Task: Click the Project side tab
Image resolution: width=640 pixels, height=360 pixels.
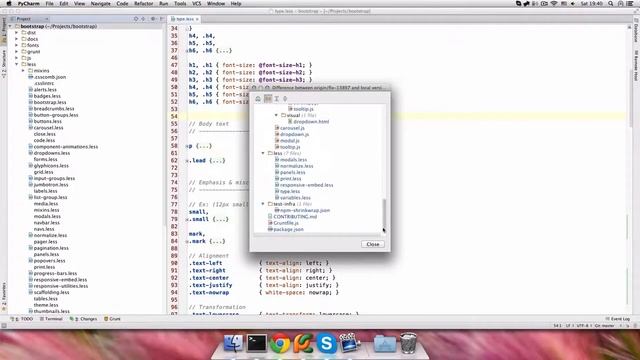Action: pos(4,30)
